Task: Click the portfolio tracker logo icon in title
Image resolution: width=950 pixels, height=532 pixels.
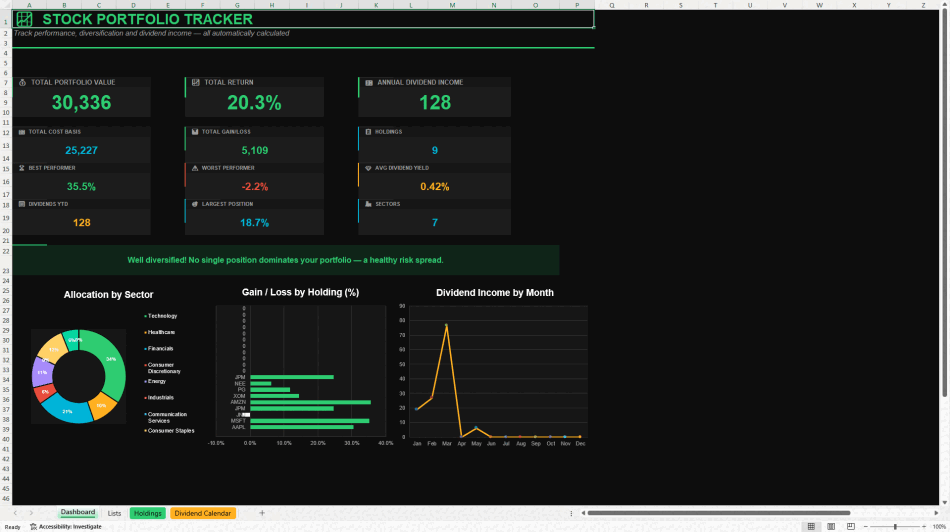Action: (x=24, y=19)
